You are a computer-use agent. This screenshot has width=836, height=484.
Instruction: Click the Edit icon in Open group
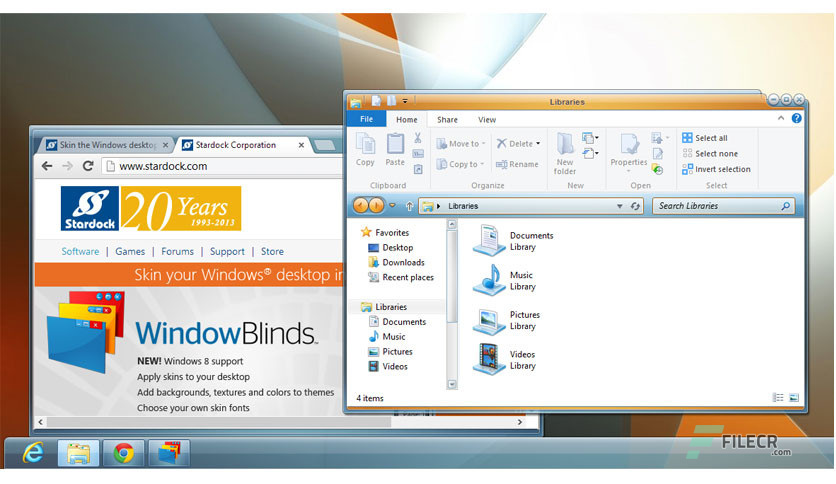click(x=658, y=154)
